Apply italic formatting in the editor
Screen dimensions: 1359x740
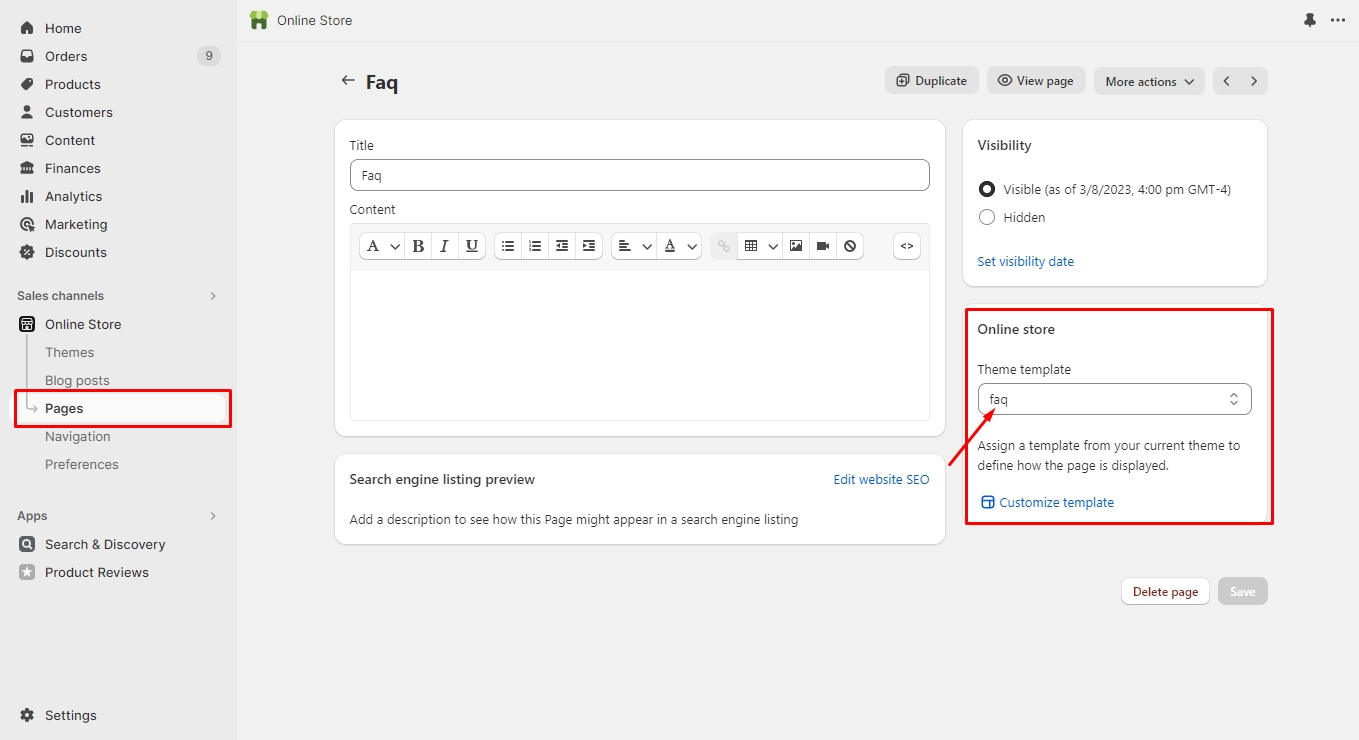tap(445, 246)
